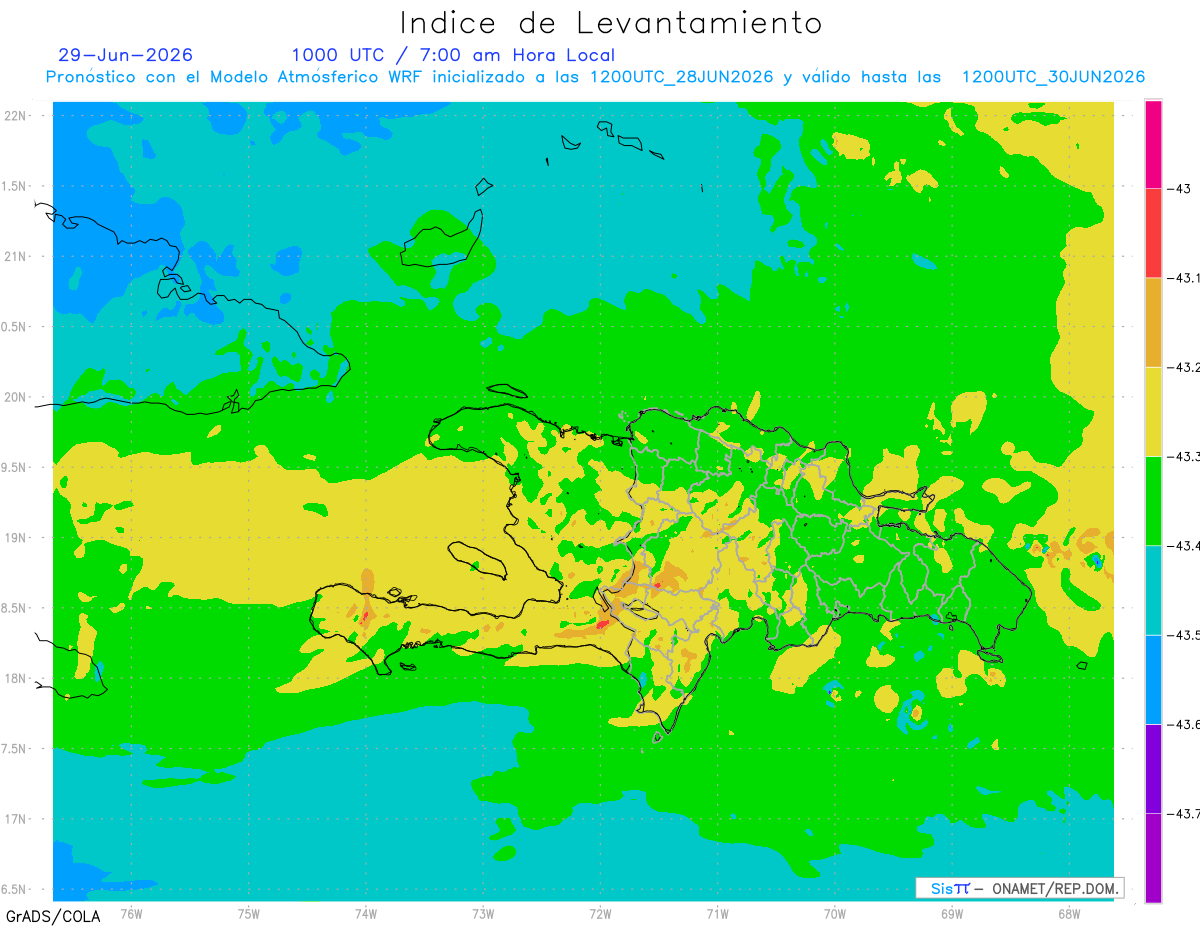Select the '70W' longitude label
The height and width of the screenshot is (927, 1200).
[835, 913]
